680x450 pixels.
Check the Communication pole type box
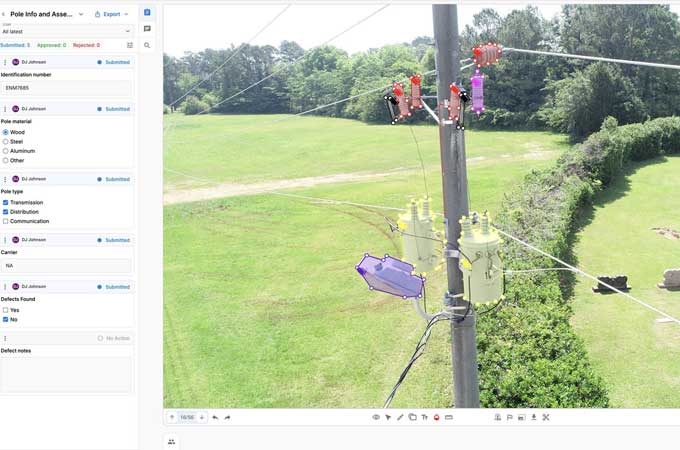click(x=6, y=221)
